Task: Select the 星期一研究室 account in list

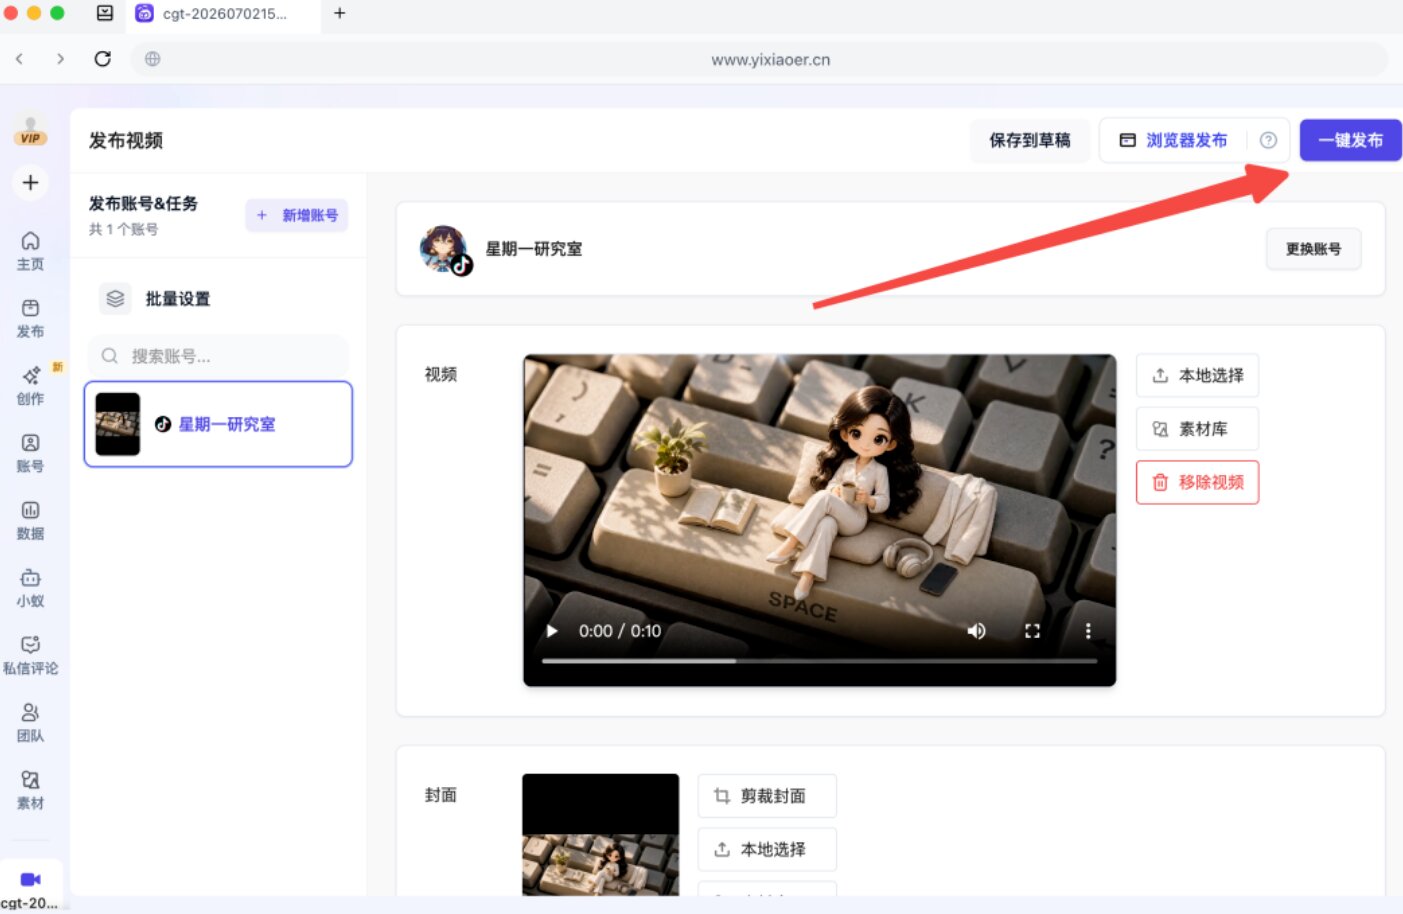Action: click(218, 424)
